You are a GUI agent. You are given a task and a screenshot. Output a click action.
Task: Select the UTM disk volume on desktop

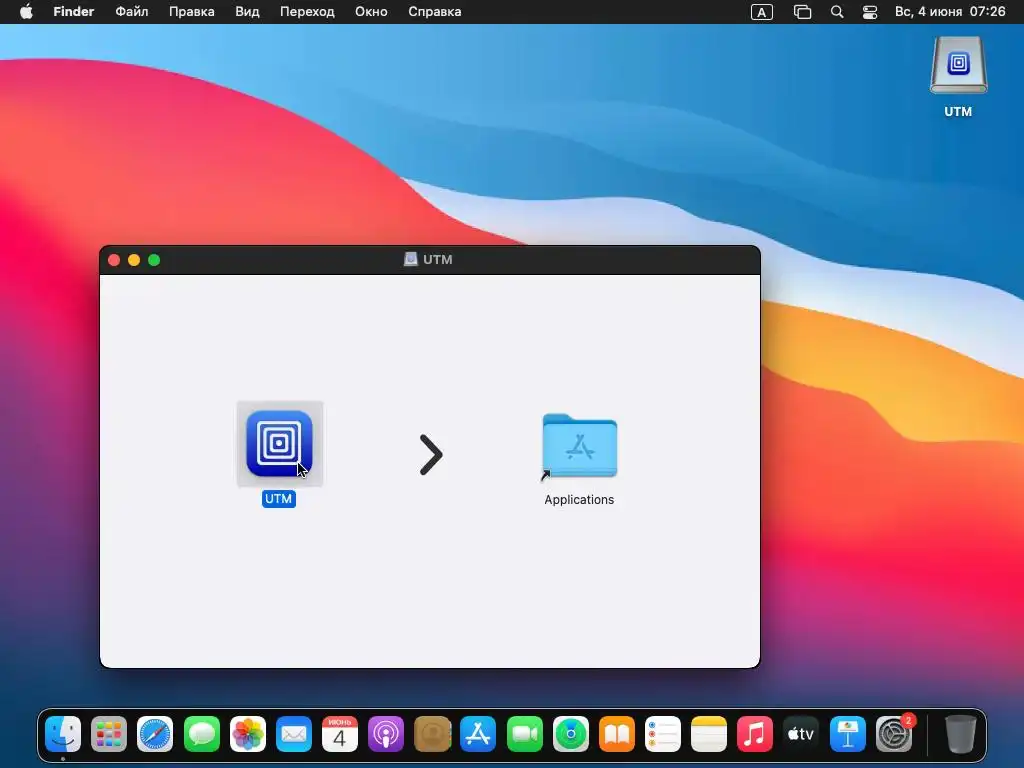click(958, 65)
